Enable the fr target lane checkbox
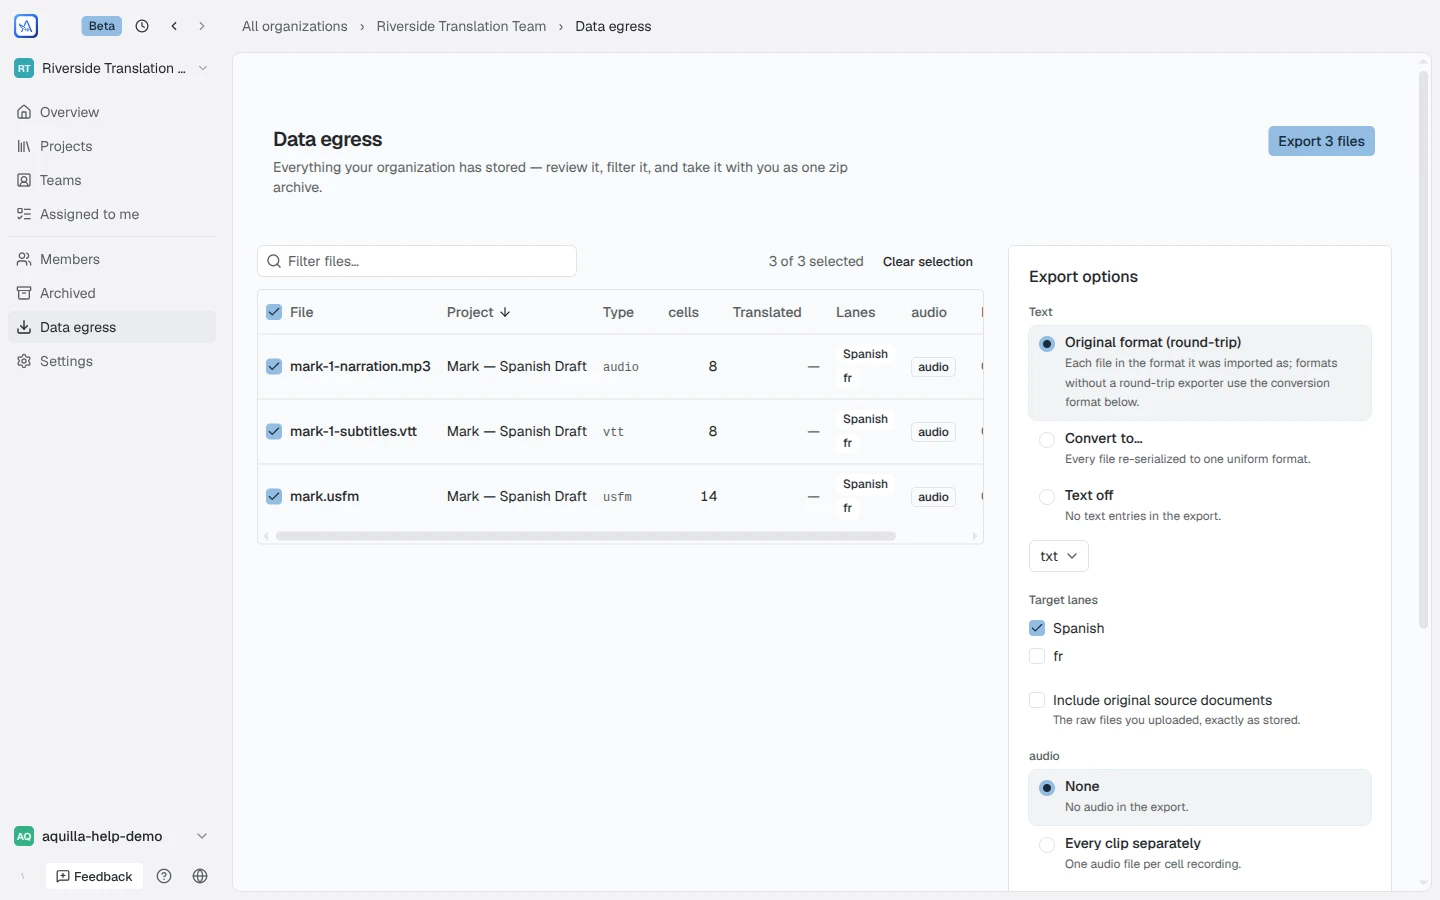 pyautogui.click(x=1037, y=656)
